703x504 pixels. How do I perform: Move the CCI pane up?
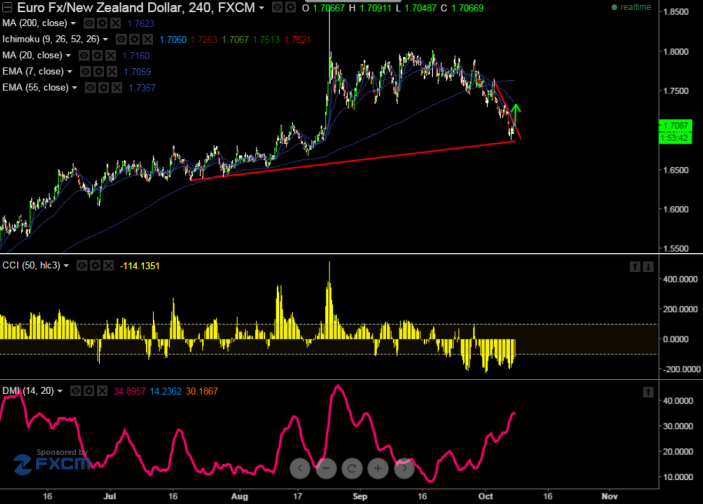click(635, 267)
